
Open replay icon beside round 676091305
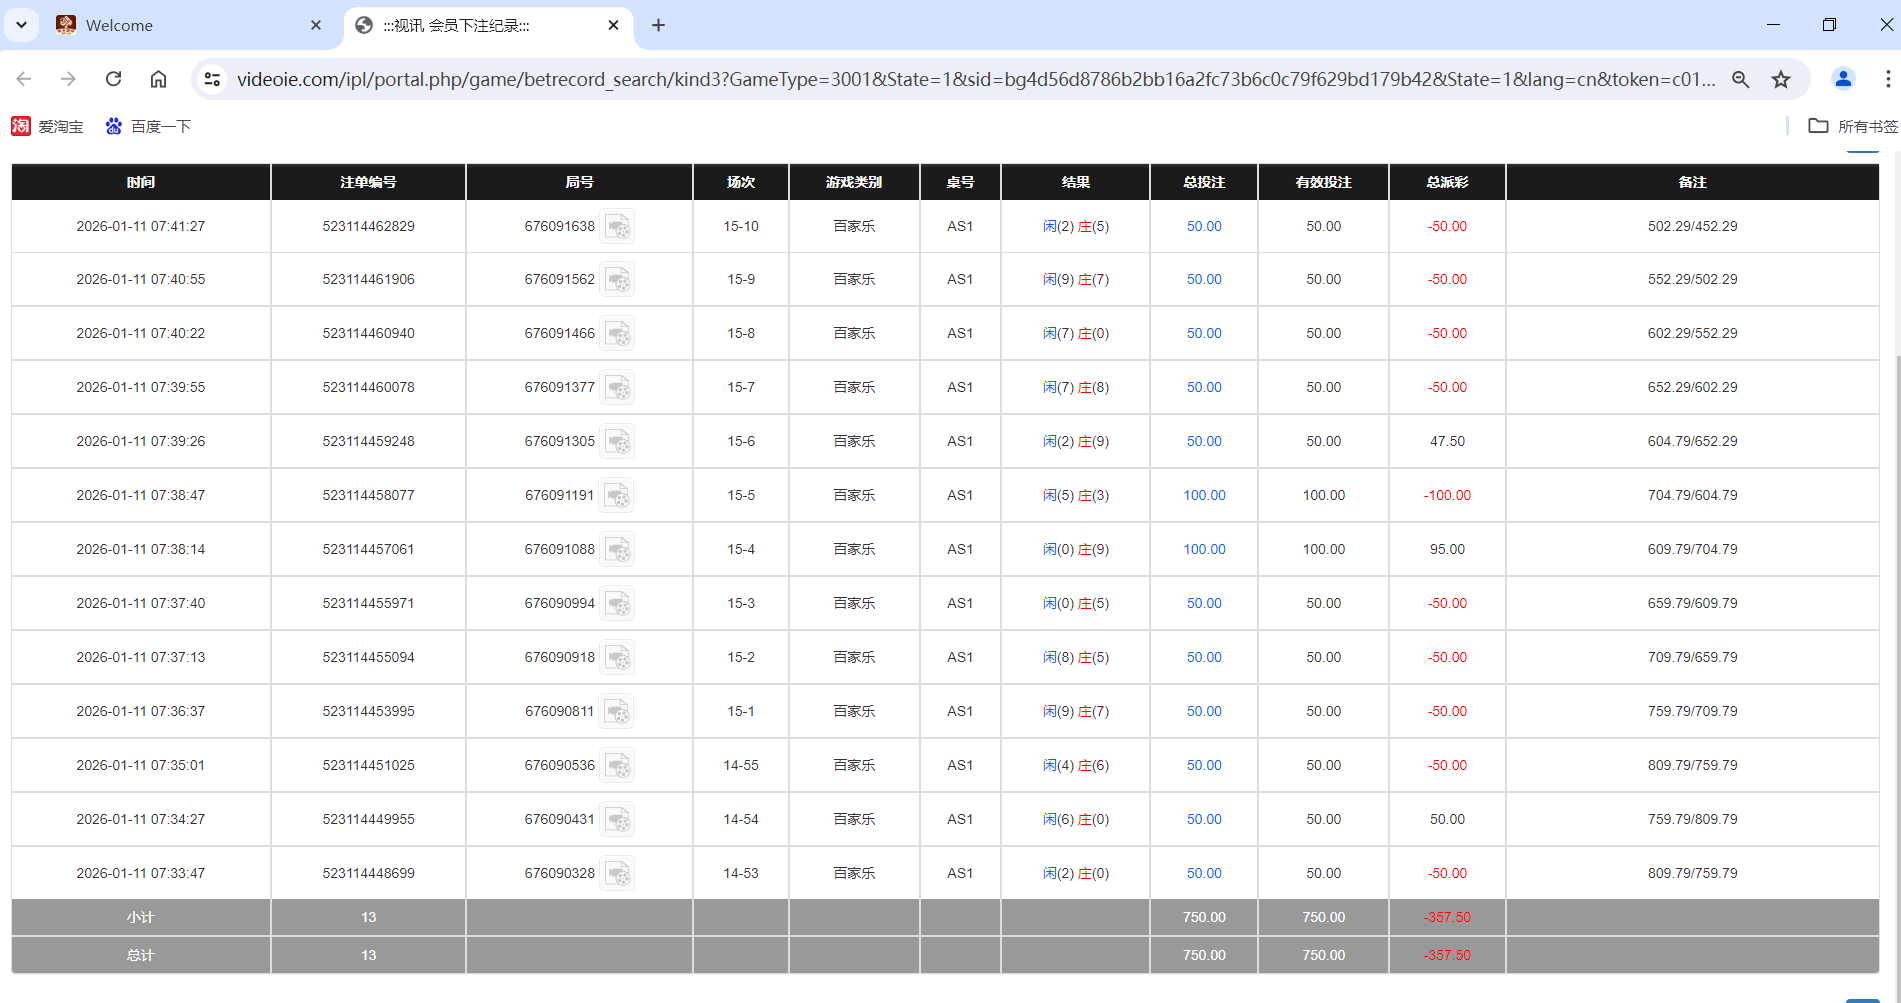click(x=618, y=442)
